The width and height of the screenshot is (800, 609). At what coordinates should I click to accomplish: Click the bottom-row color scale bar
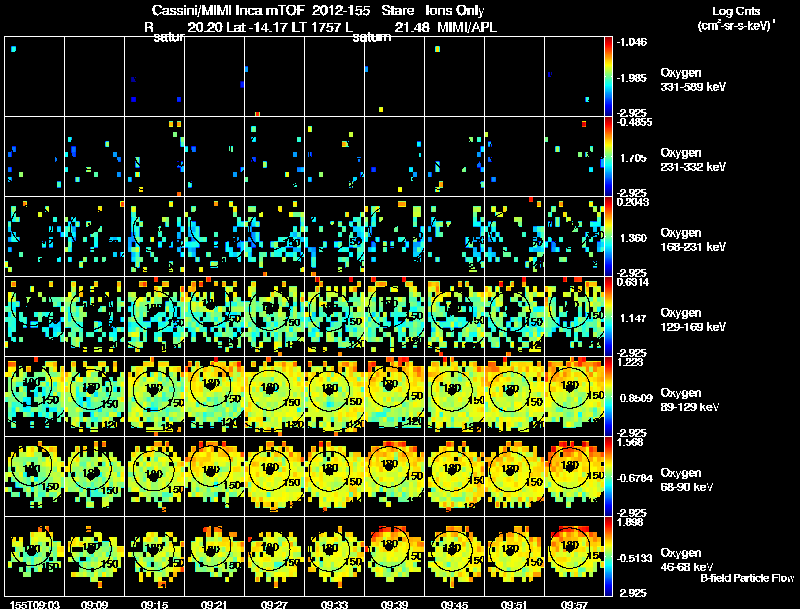(608, 556)
